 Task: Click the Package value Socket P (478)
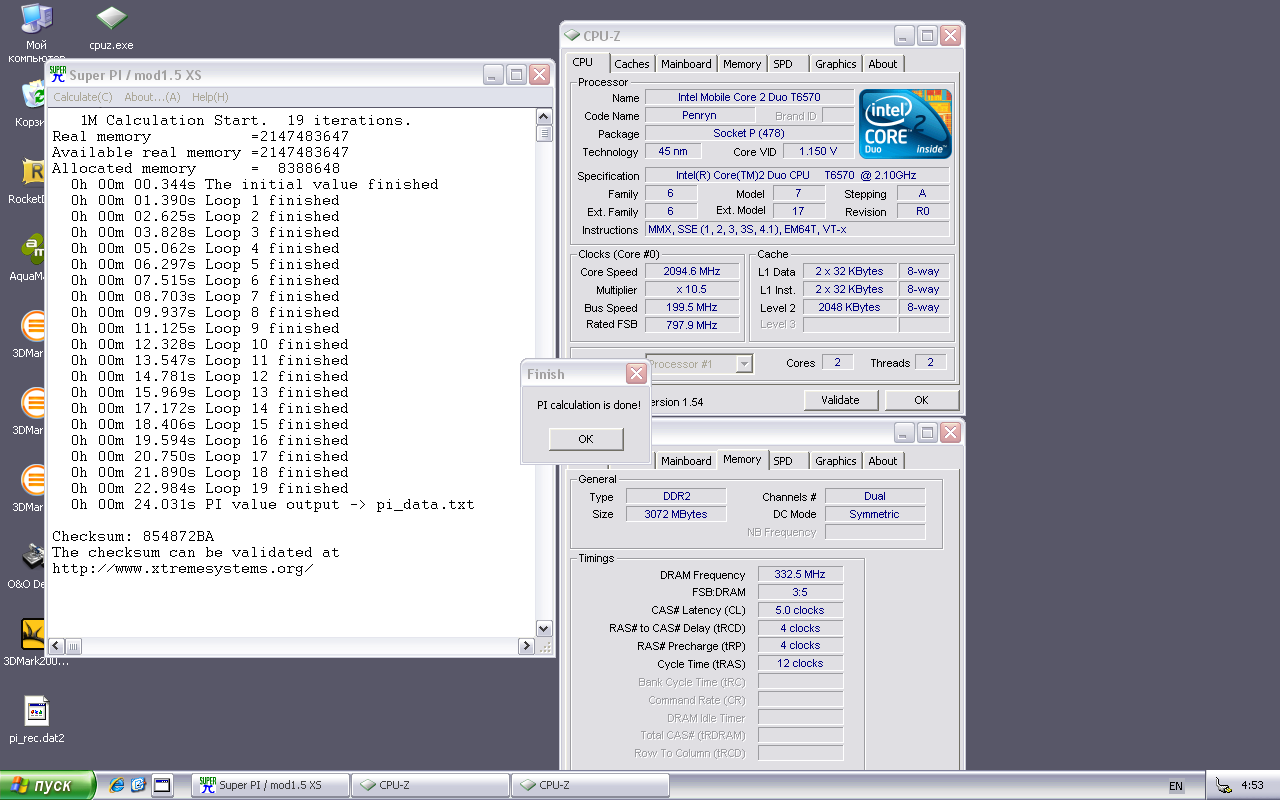click(749, 134)
